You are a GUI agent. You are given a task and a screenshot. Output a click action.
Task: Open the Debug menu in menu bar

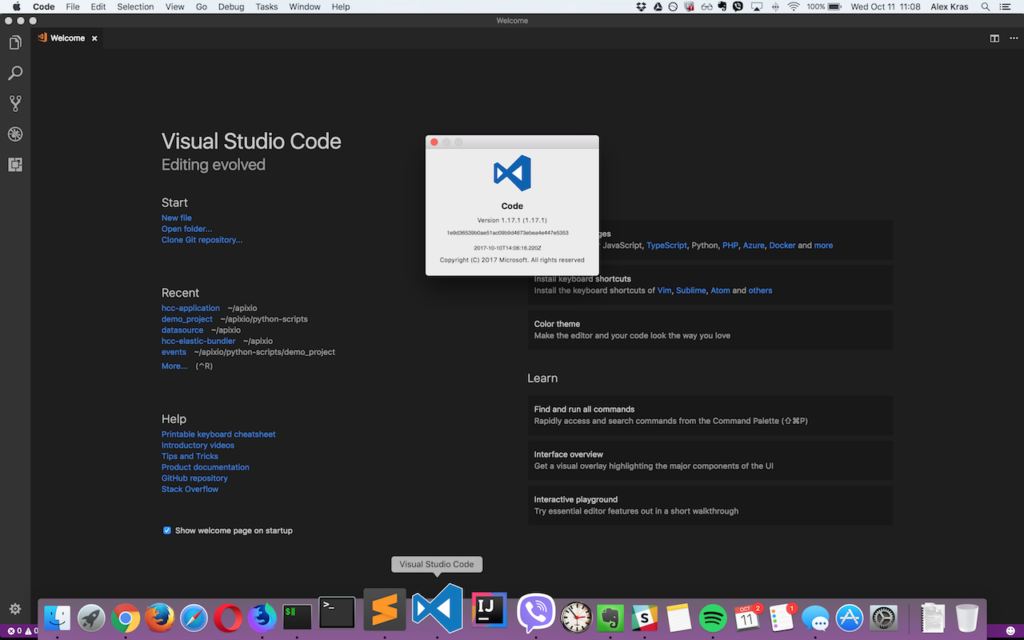point(231,7)
